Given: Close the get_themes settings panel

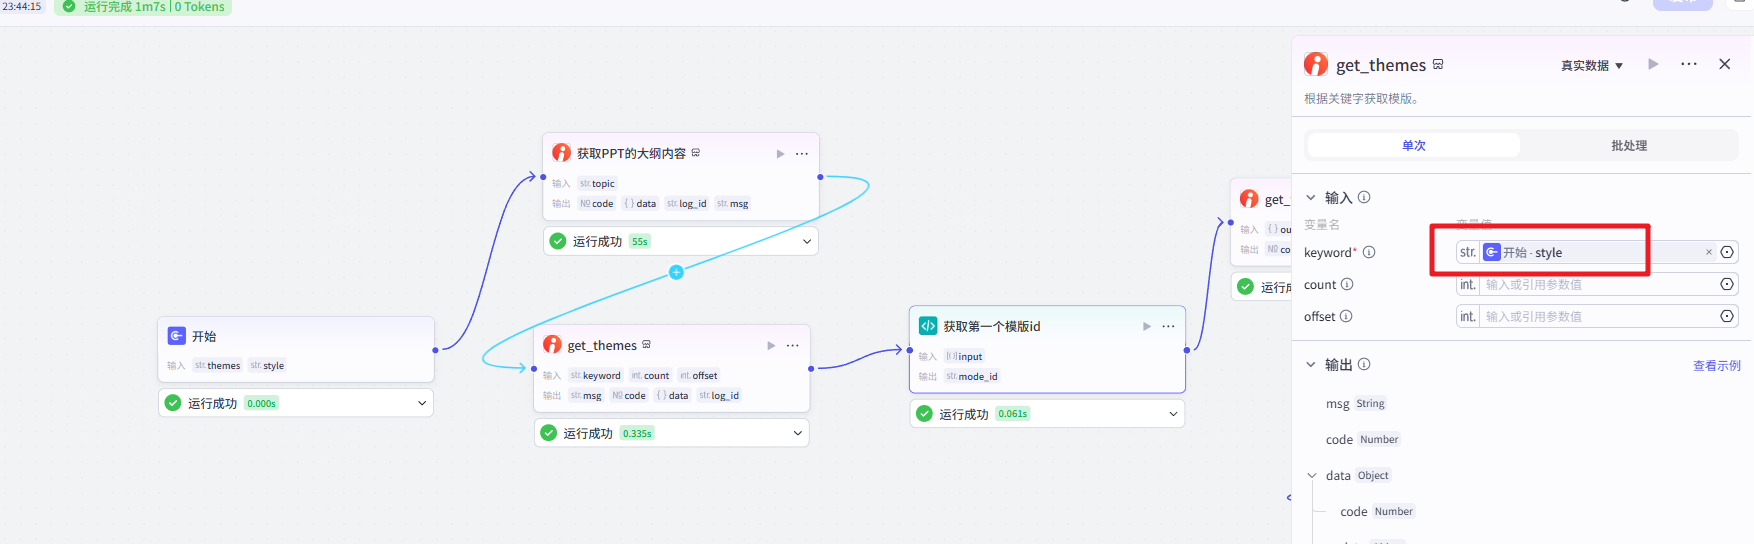Looking at the screenshot, I should (1725, 64).
